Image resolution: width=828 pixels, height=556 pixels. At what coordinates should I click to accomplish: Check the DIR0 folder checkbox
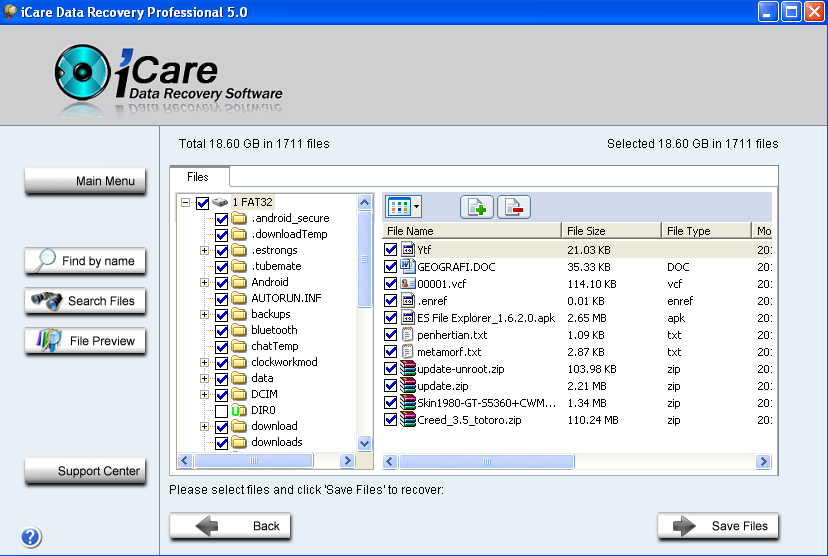point(221,411)
